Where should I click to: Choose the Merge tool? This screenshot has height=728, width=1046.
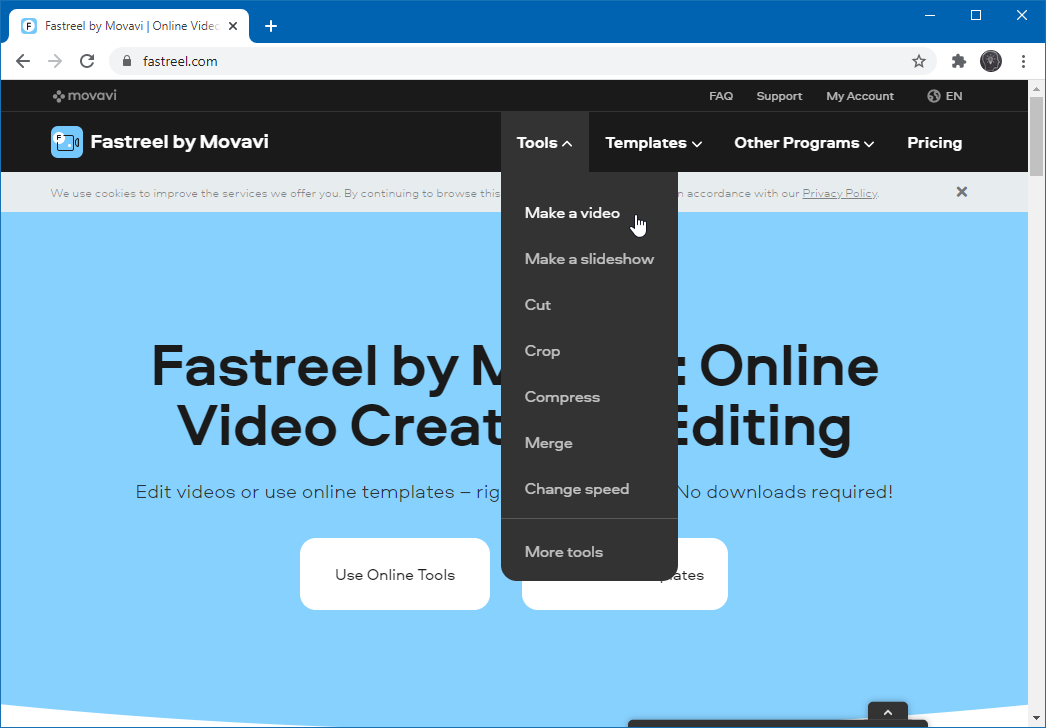tap(548, 443)
